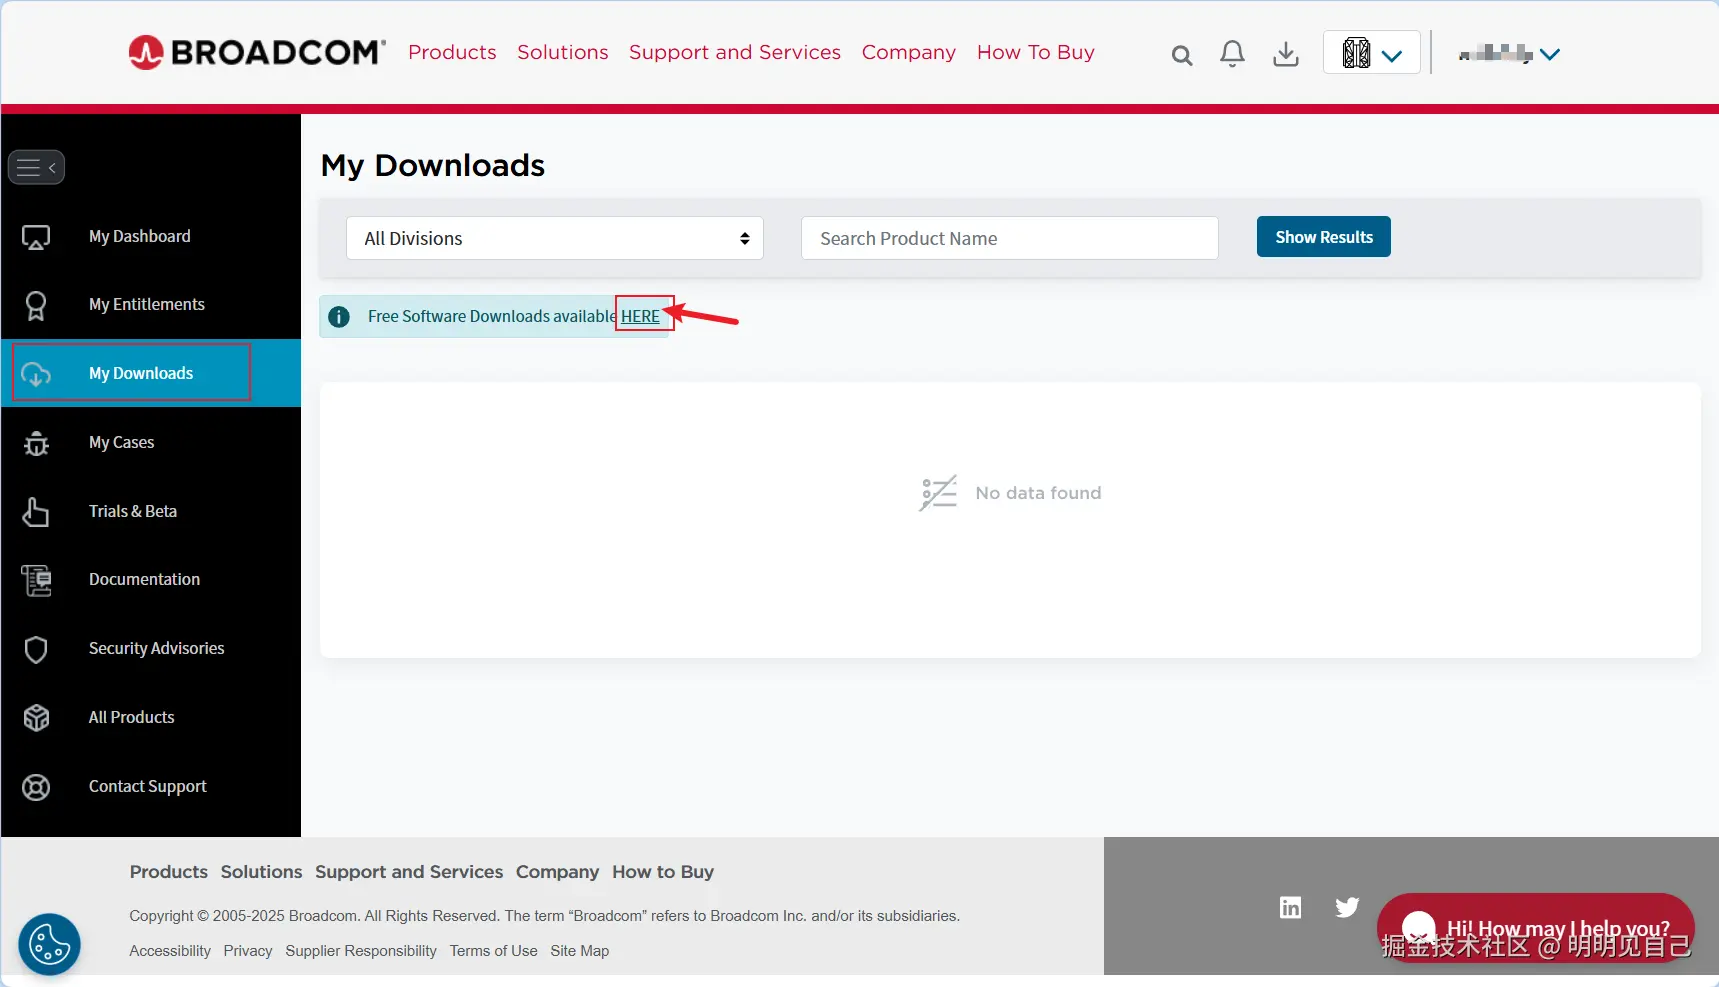Open Support and Services top menu
Image resolution: width=1719 pixels, height=987 pixels.
click(x=735, y=52)
